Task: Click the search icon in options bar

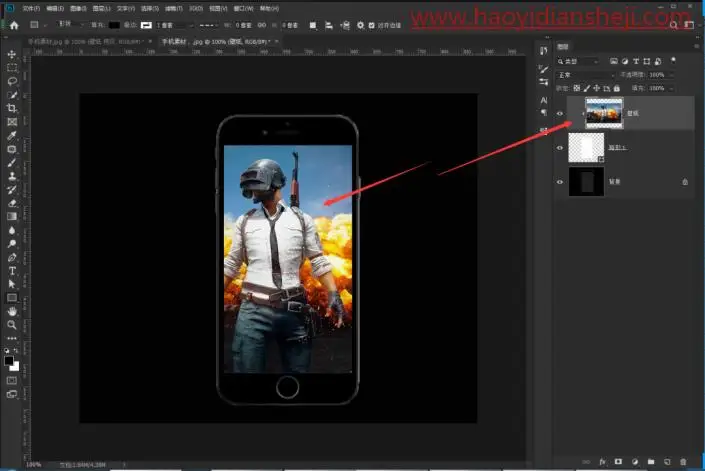Action: (674, 25)
